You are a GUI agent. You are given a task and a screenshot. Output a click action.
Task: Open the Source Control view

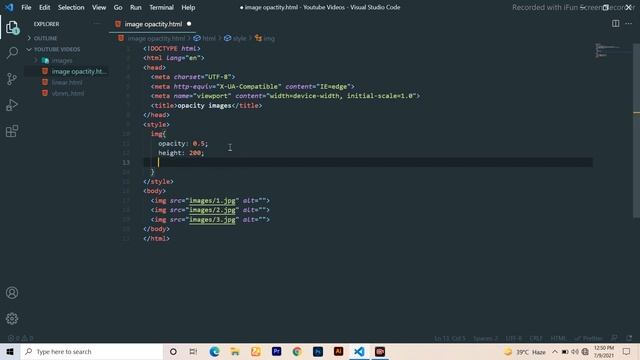[x=12, y=79]
